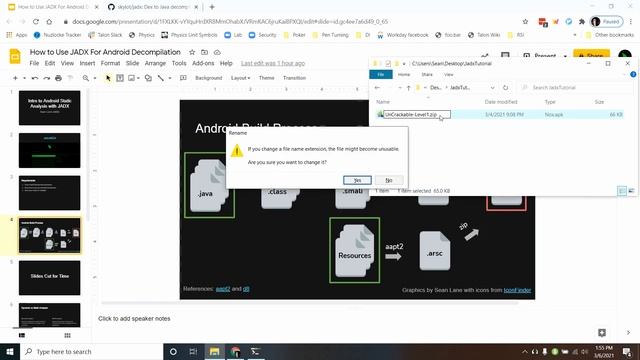The width and height of the screenshot is (640, 360).
Task: Open the Layout dropdown
Action: click(240, 78)
